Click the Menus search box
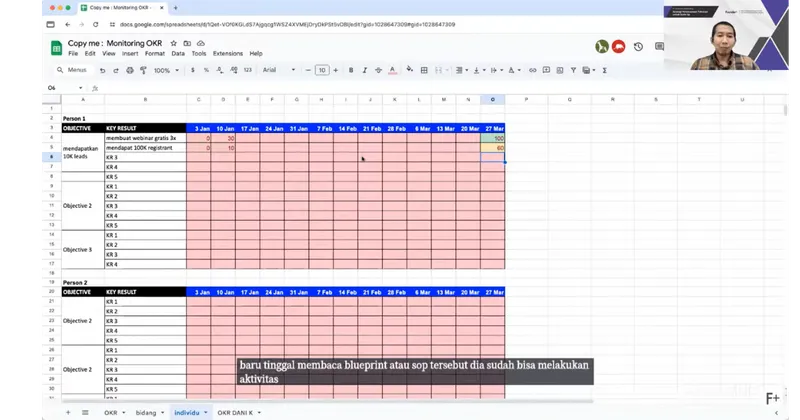The width and height of the screenshot is (800, 420). pyautogui.click(x=72, y=70)
